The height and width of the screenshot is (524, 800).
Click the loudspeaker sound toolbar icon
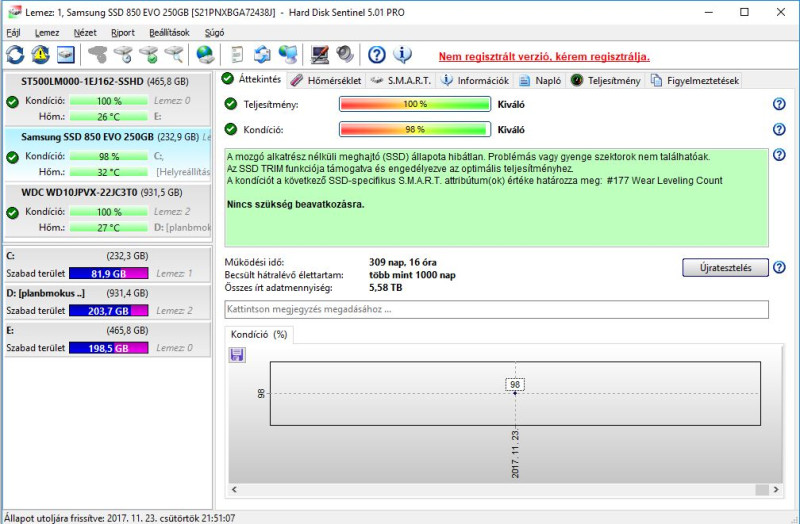click(x=345, y=54)
